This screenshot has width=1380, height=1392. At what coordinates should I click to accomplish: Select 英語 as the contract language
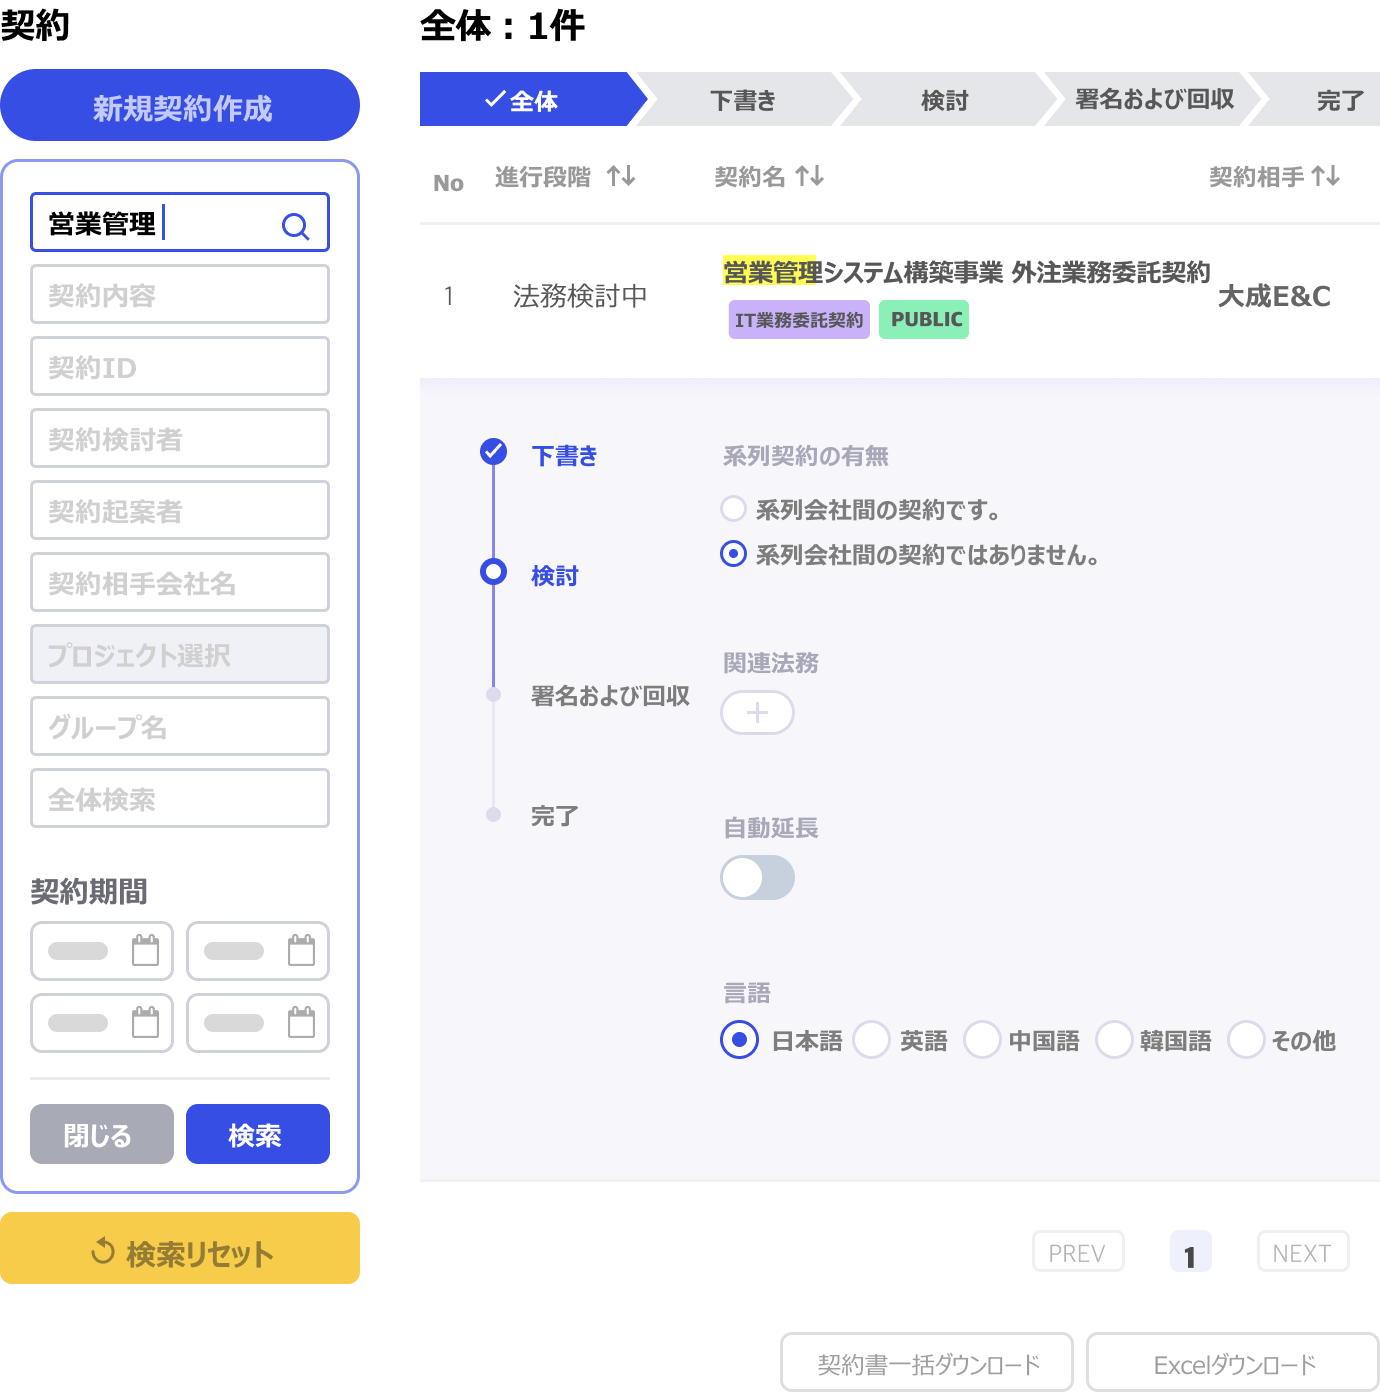pyautogui.click(x=871, y=1040)
